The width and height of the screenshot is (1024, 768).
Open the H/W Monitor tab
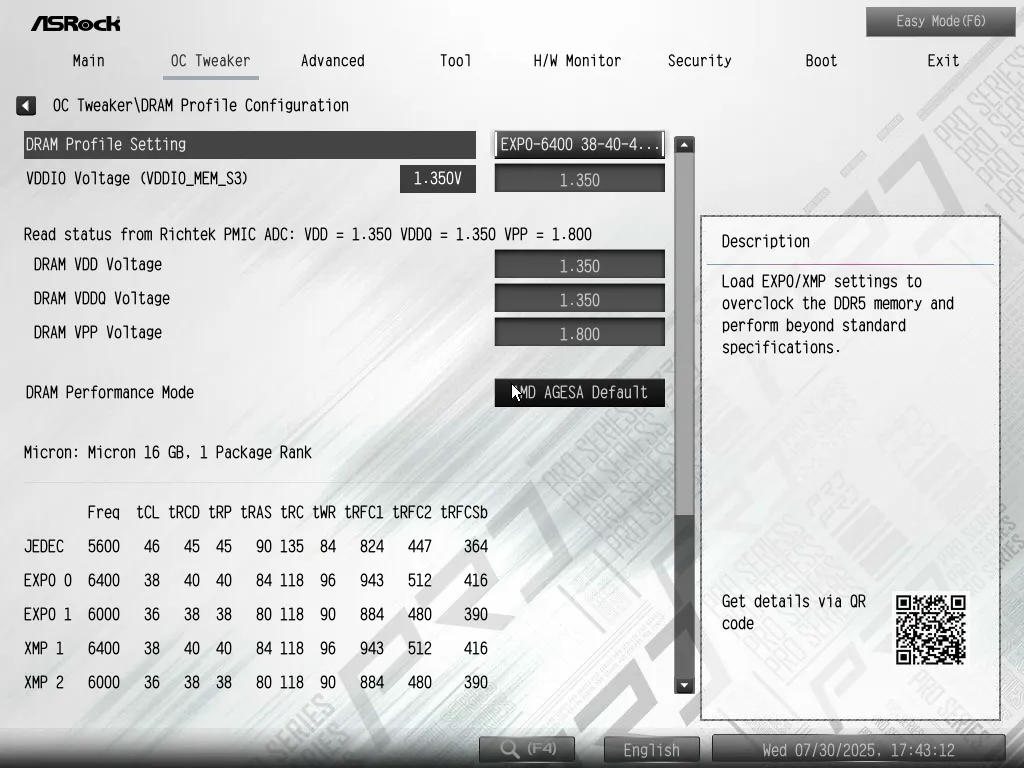point(577,61)
